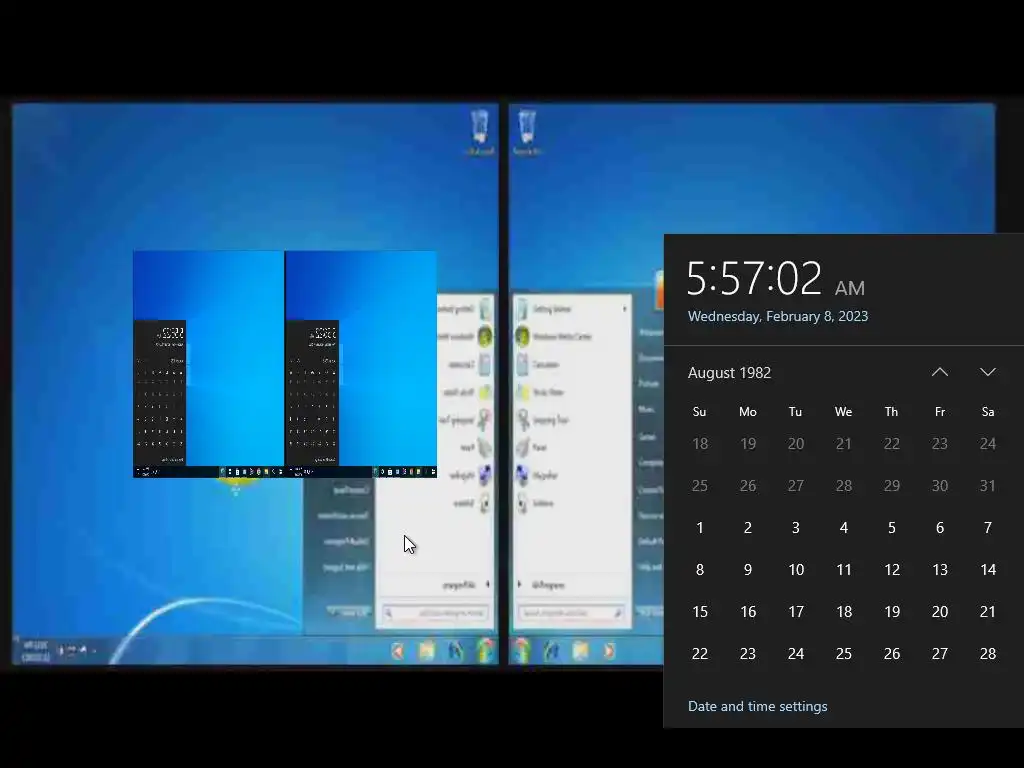Image resolution: width=1024 pixels, height=768 pixels.
Task: Click the search box in right Start menu
Action: pyautogui.click(x=570, y=613)
